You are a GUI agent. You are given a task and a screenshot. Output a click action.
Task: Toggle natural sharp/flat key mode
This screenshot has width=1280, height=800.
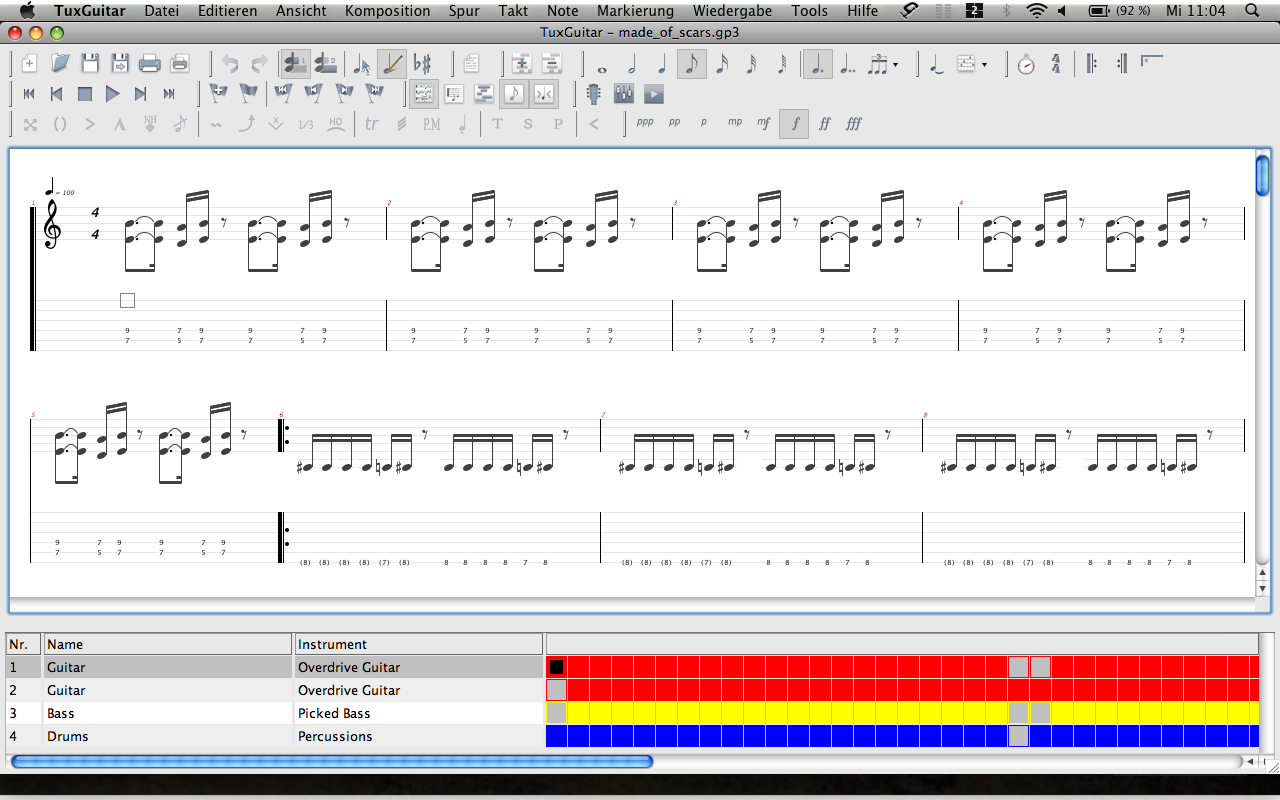click(x=423, y=64)
